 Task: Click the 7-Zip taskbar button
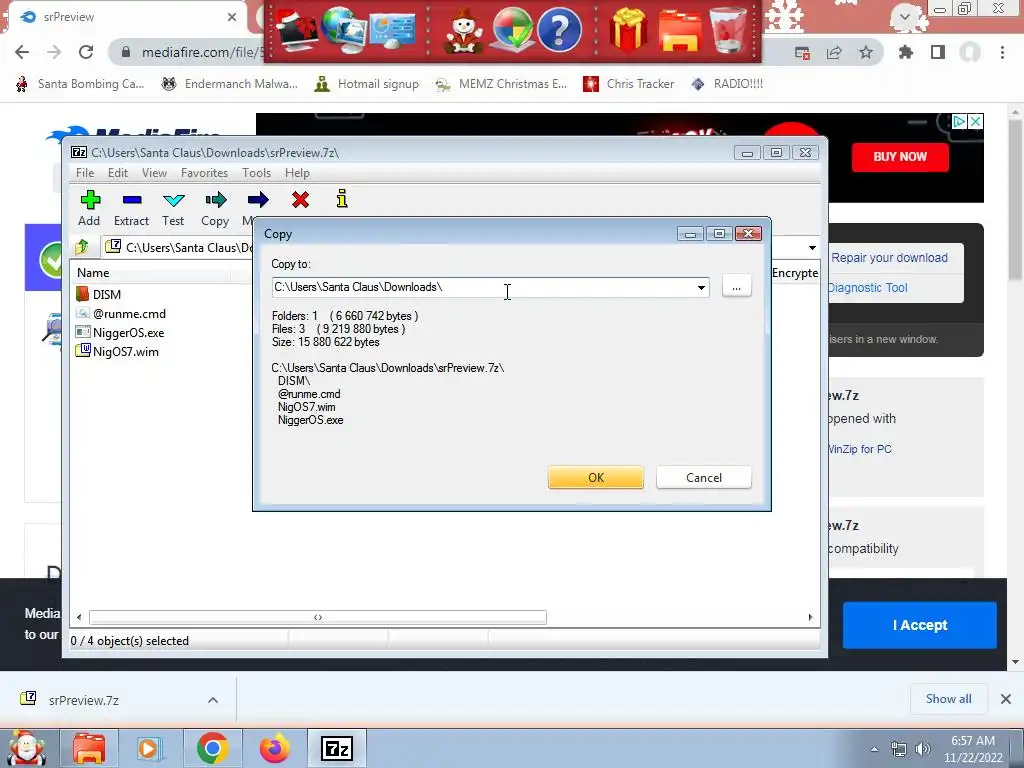[337, 748]
